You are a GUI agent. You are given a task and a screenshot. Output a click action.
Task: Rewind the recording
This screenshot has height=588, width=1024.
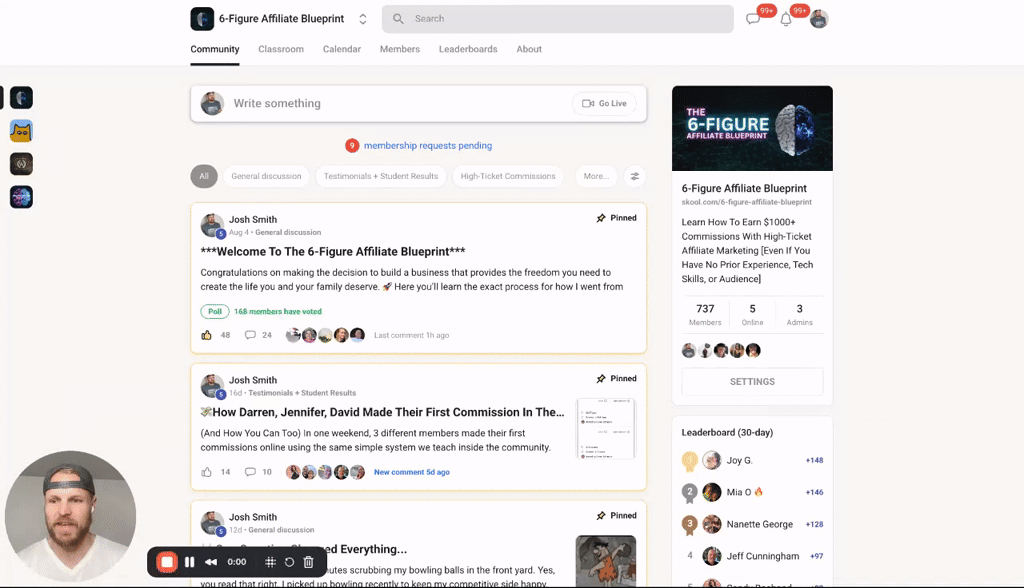[211, 562]
